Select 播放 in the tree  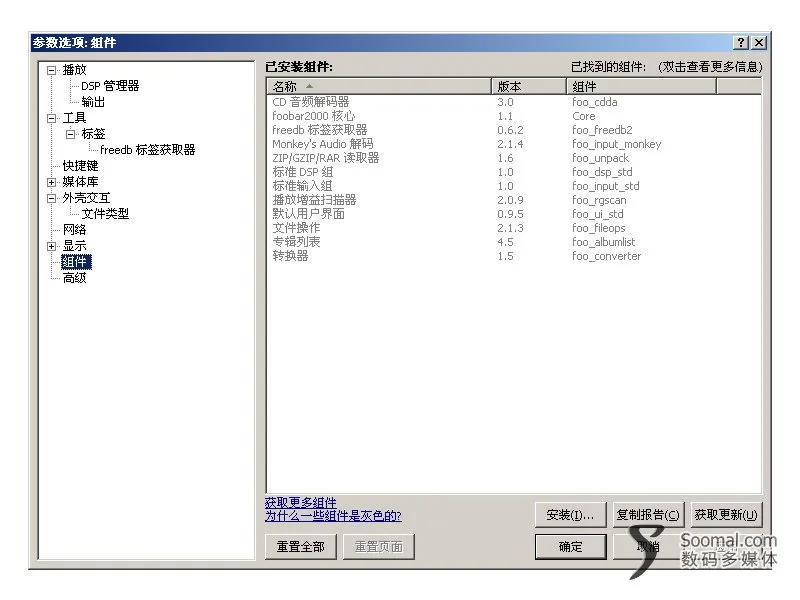74,70
